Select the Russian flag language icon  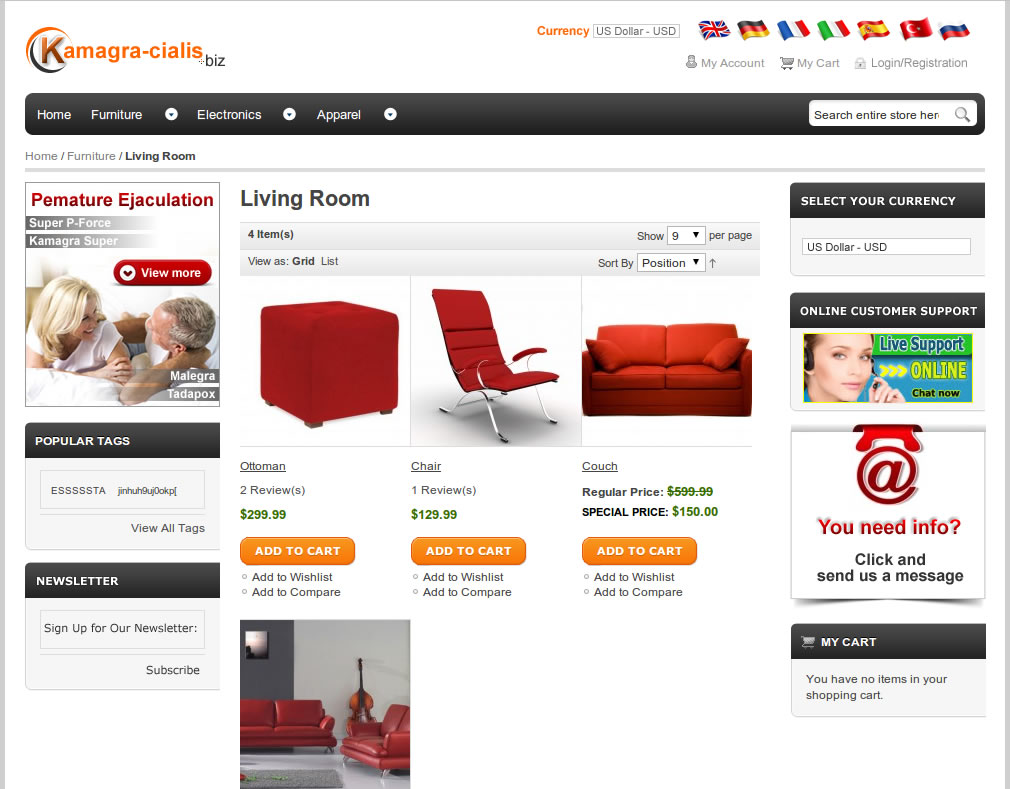coord(954,30)
